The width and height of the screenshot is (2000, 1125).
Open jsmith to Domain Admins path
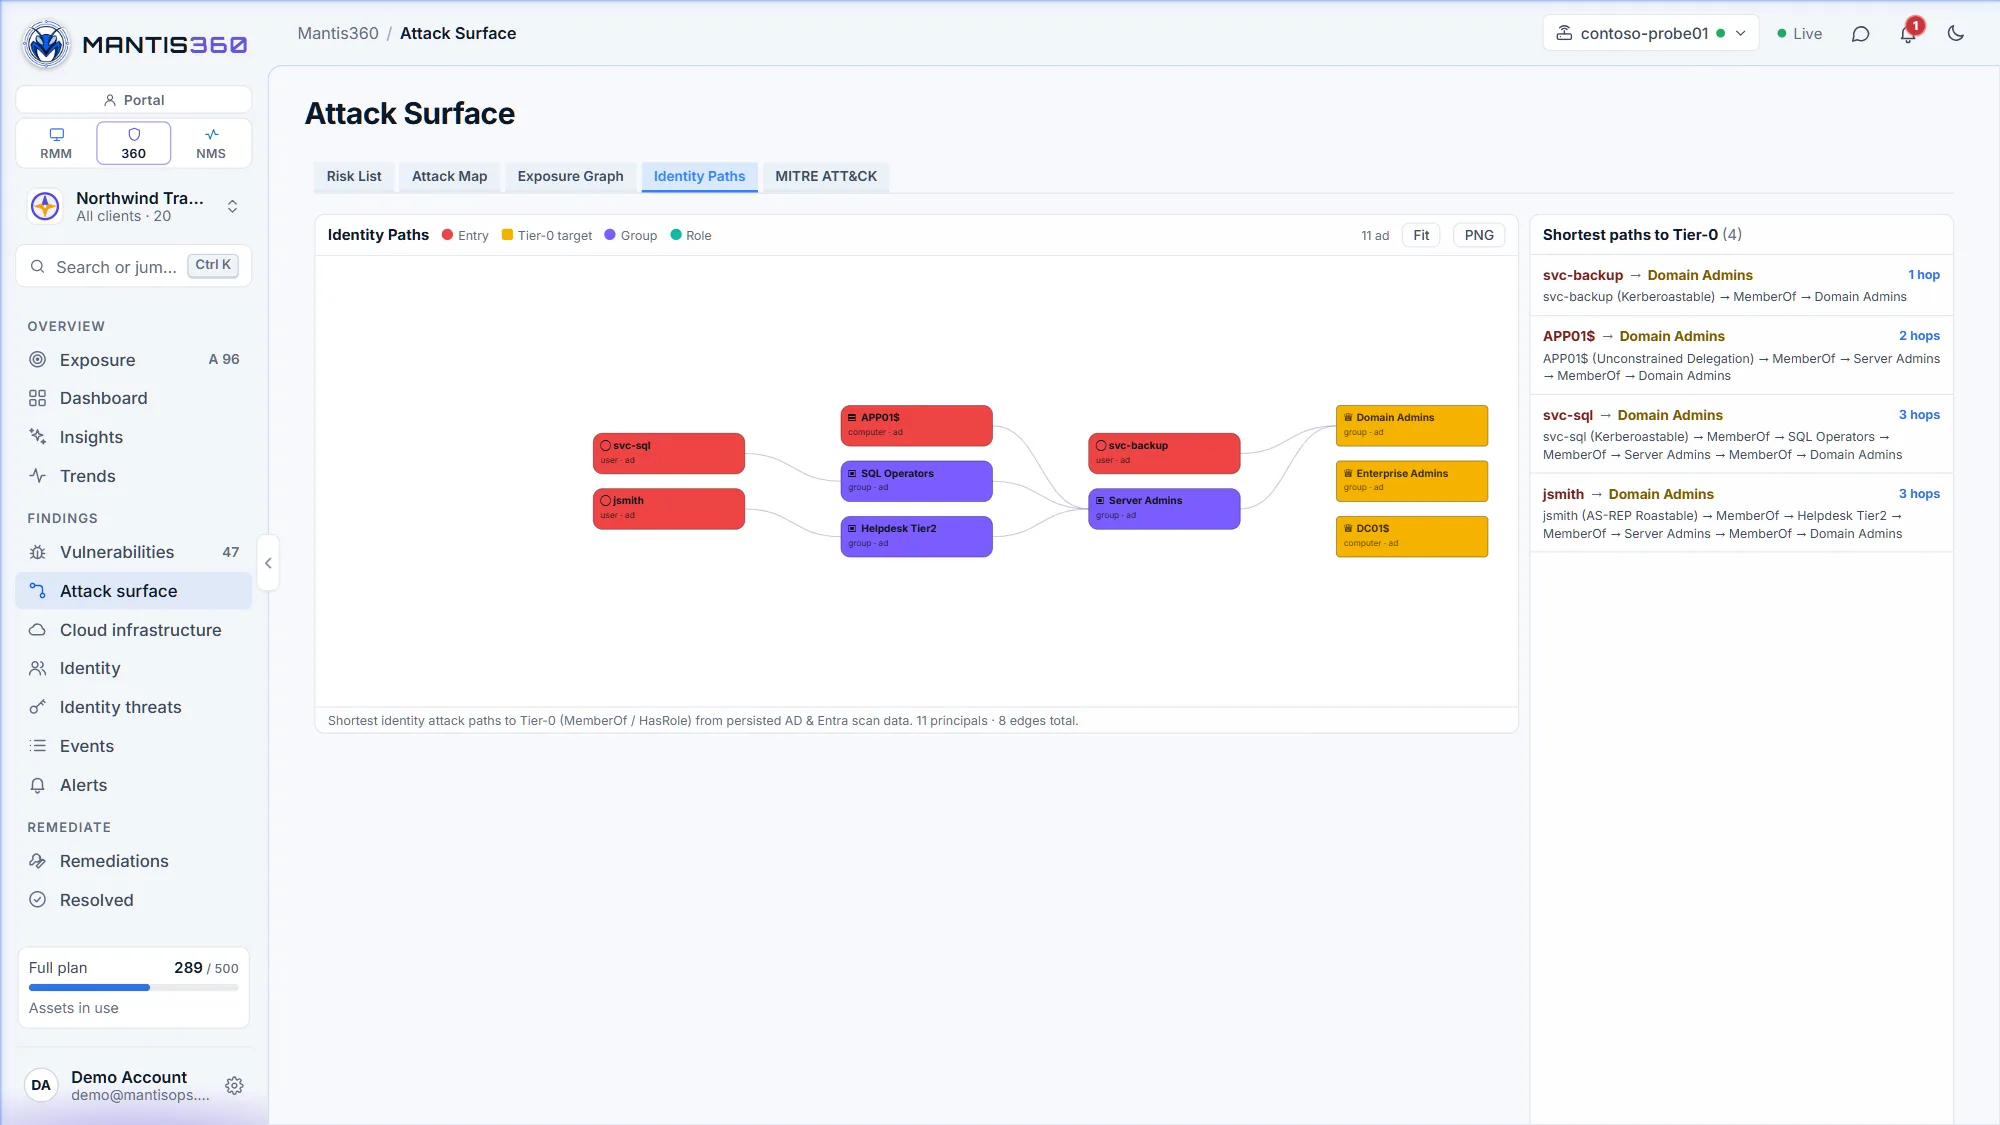[x=1741, y=513]
